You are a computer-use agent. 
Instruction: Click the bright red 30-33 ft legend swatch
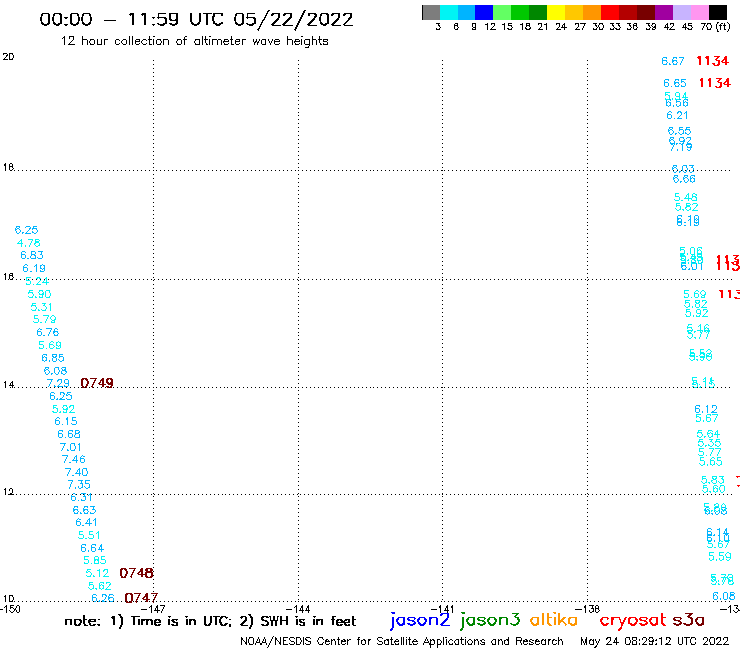[610, 12]
